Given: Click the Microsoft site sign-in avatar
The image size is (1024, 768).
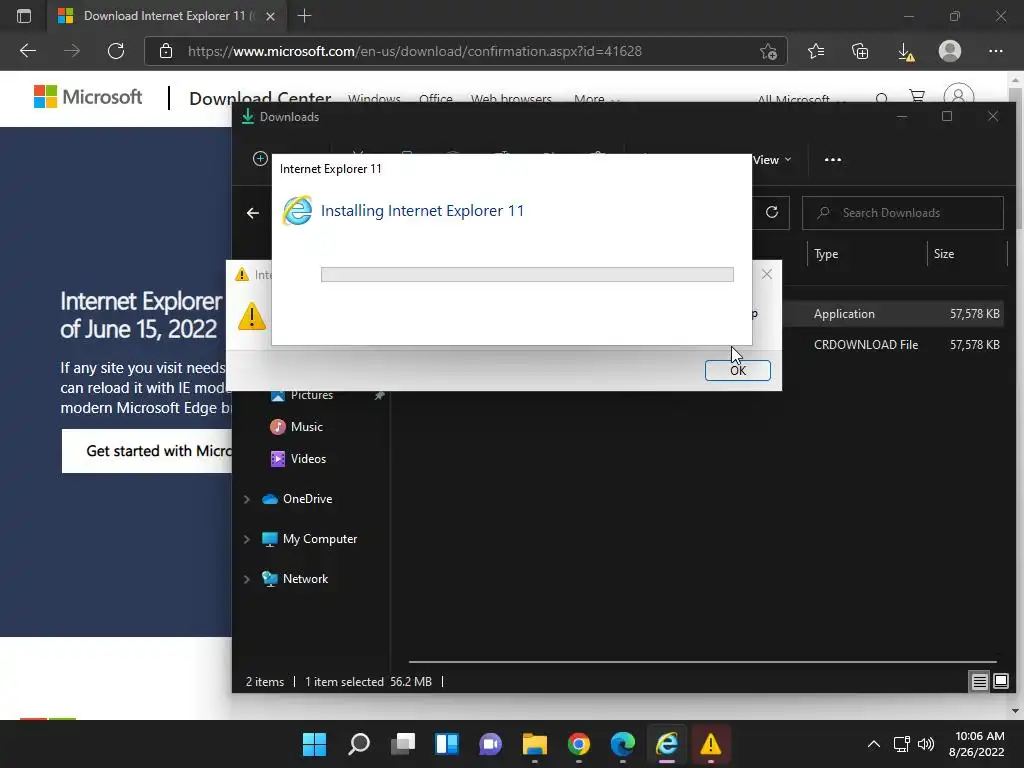Looking at the screenshot, I should point(958,95).
